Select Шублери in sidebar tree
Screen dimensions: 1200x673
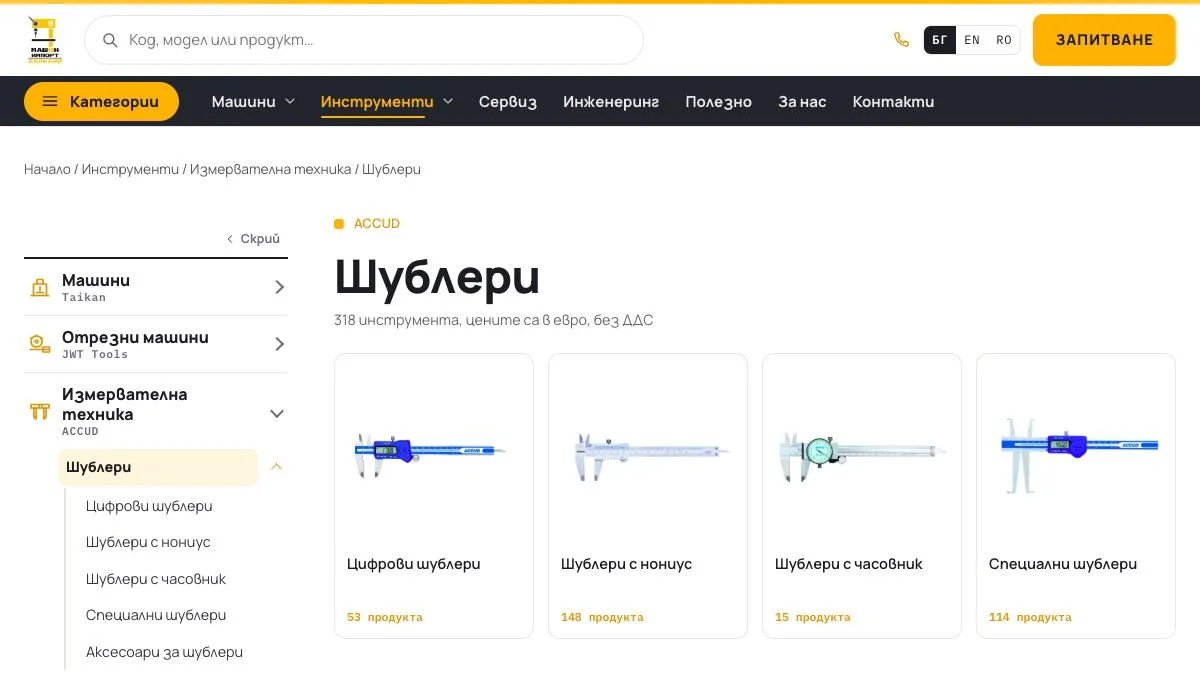158,467
